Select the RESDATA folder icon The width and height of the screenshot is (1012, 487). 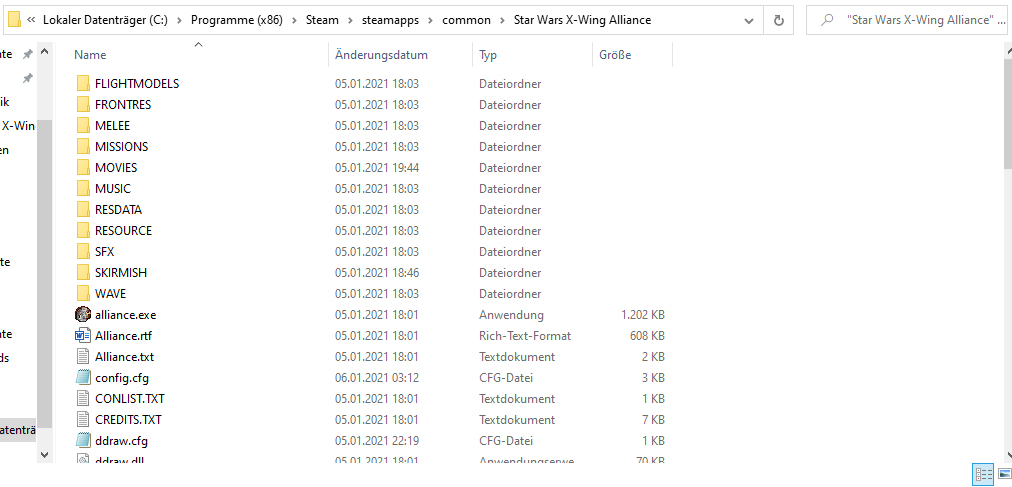click(83, 210)
